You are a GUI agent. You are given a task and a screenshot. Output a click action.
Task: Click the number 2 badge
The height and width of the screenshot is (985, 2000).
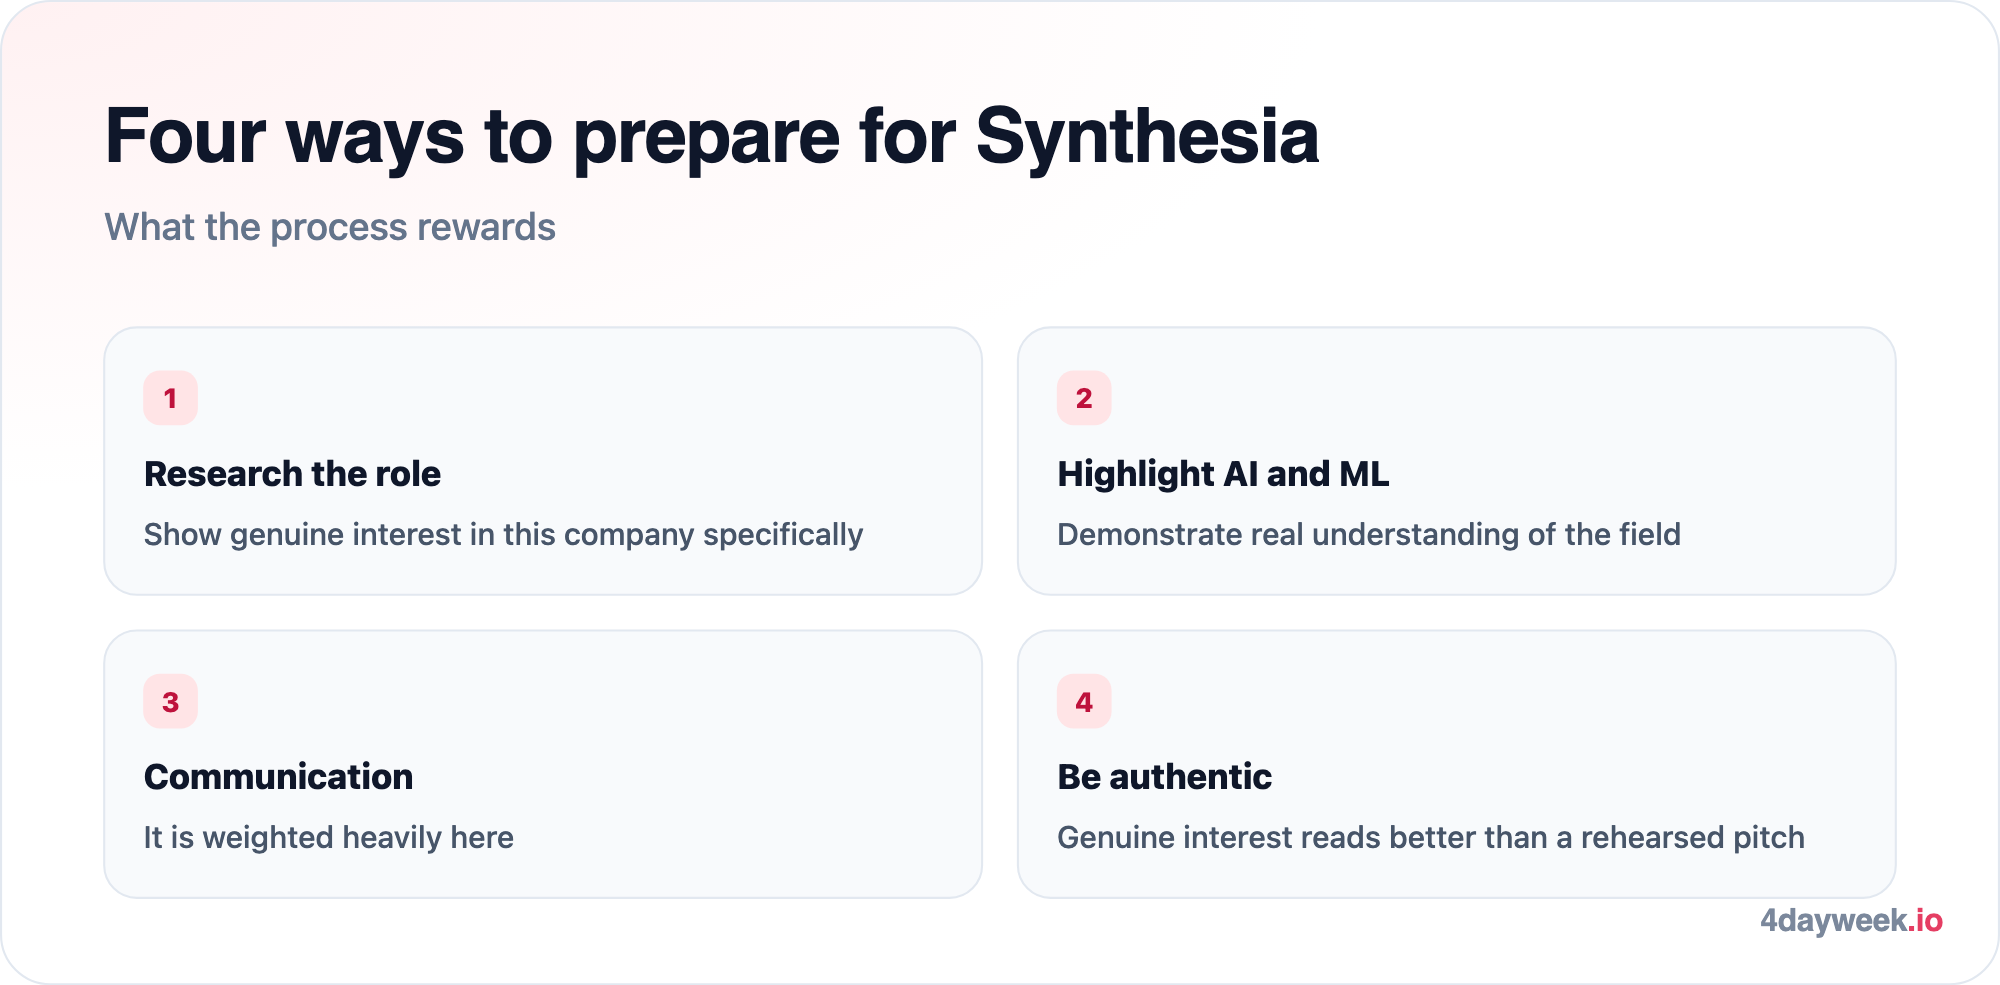1084,398
